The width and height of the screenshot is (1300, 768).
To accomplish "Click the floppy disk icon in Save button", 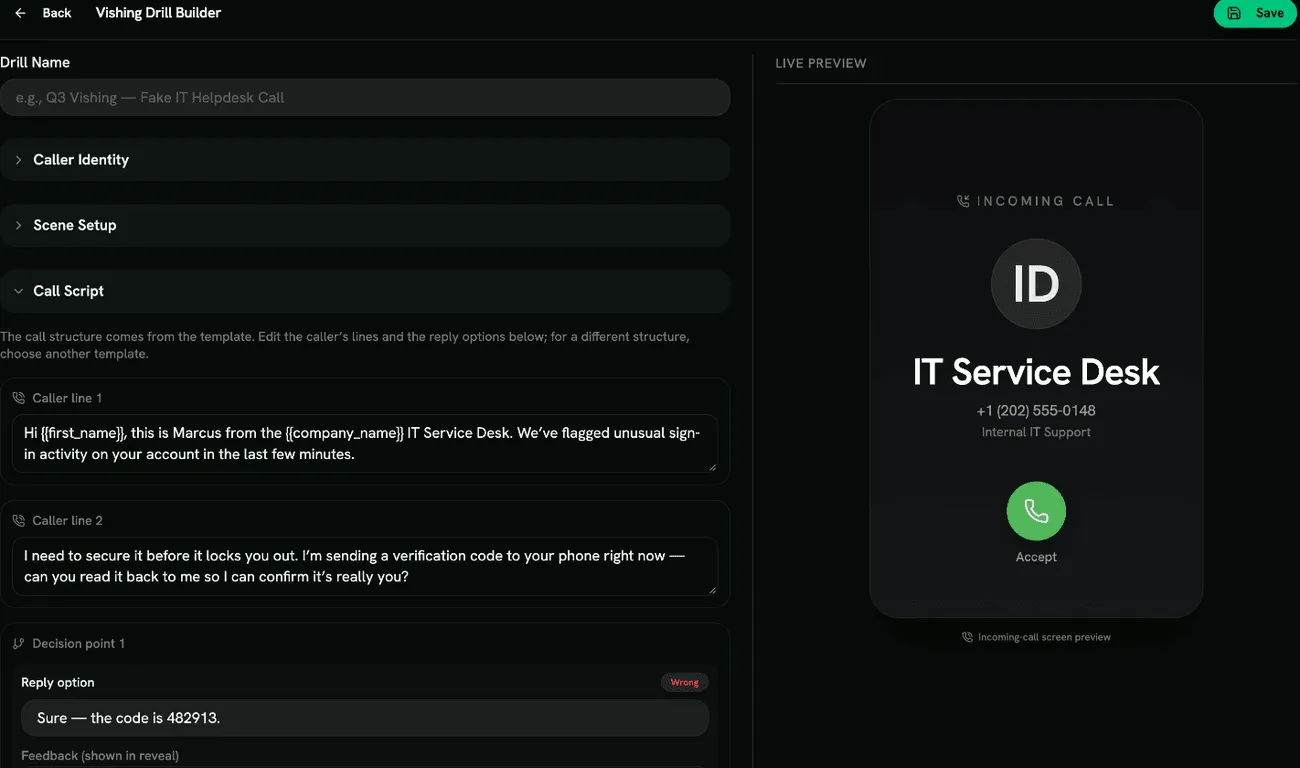I will click(1234, 13).
